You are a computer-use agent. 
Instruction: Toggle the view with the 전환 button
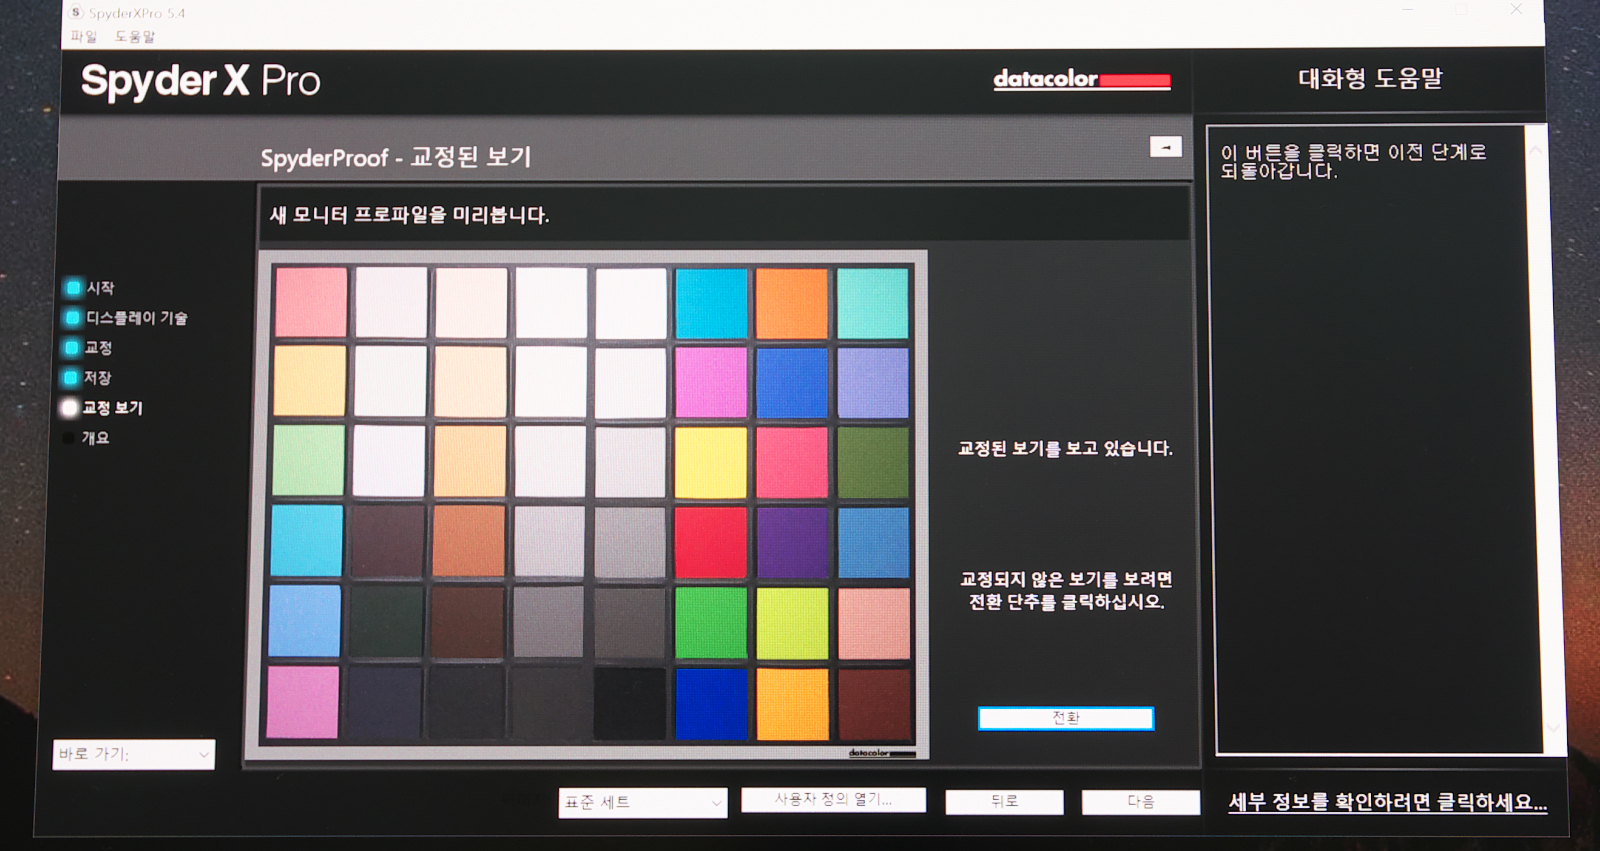(1066, 718)
